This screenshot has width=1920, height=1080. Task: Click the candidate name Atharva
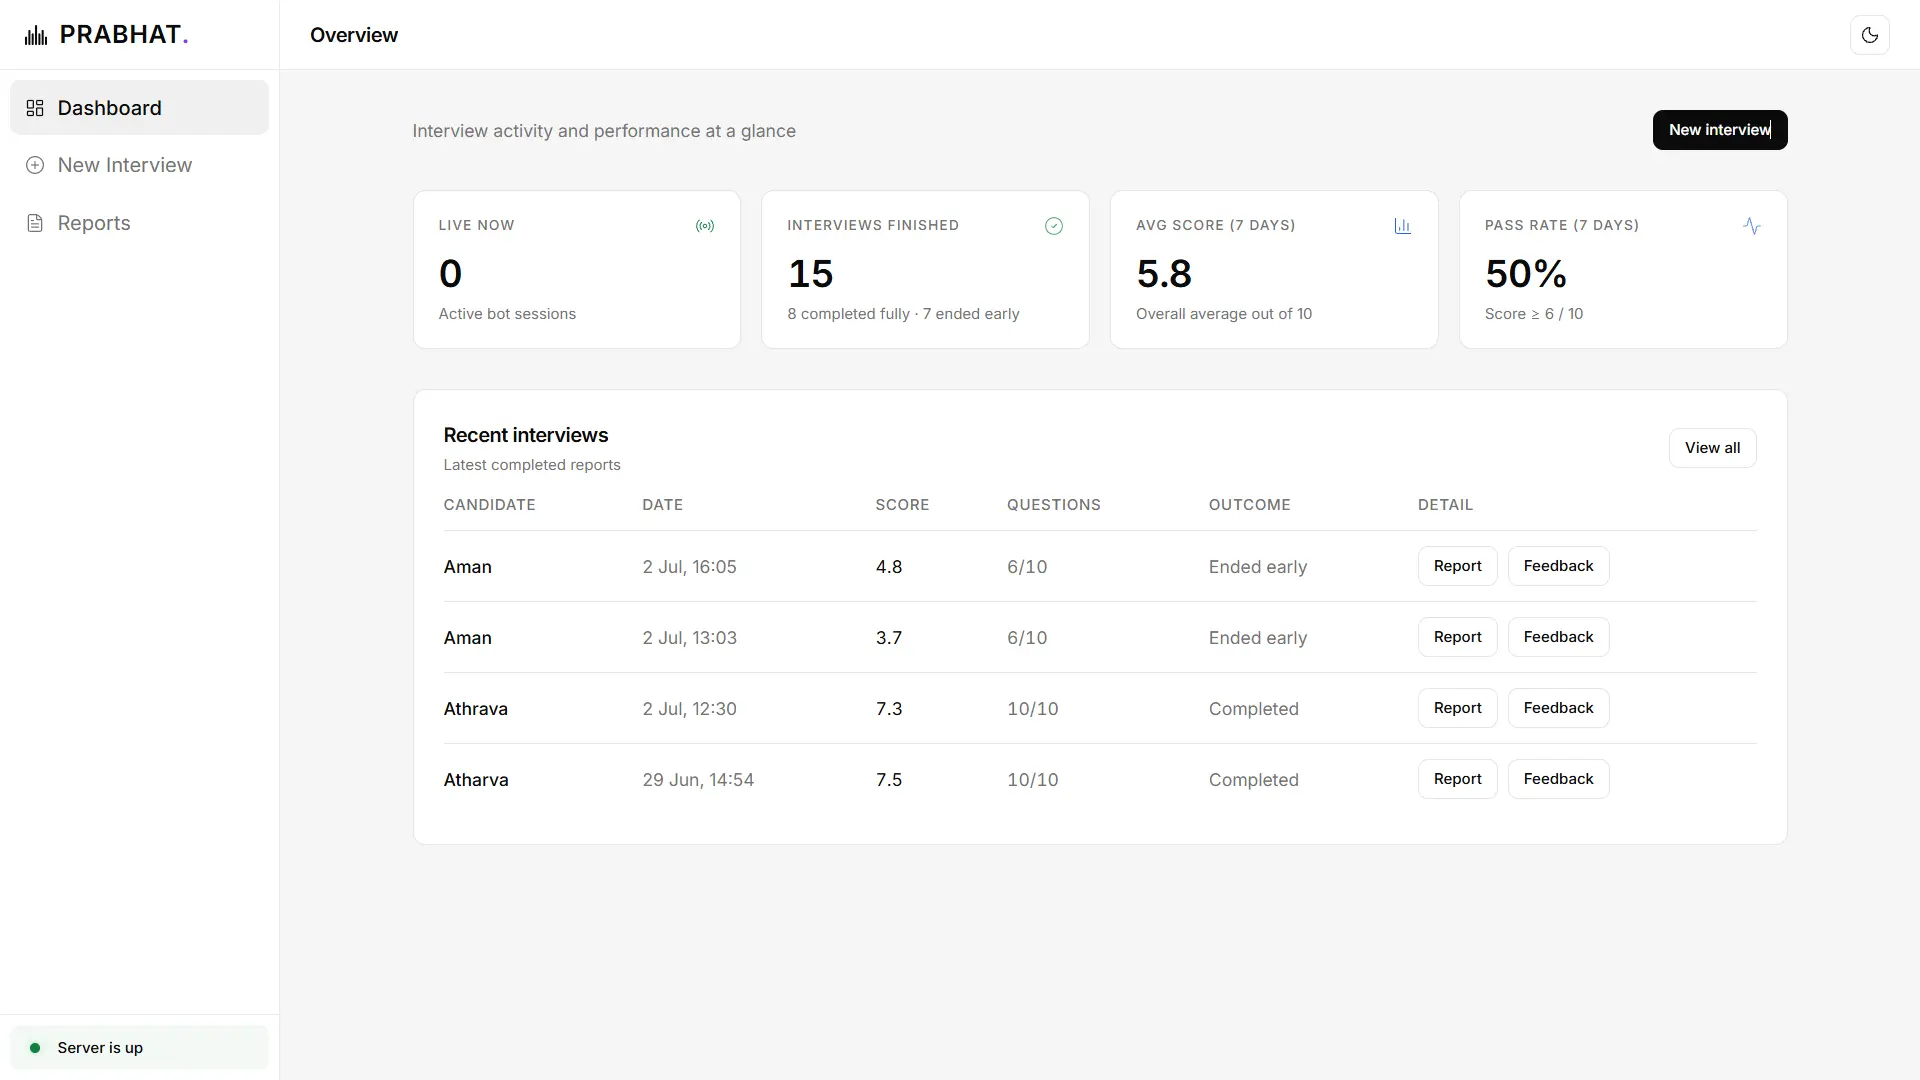(x=476, y=780)
